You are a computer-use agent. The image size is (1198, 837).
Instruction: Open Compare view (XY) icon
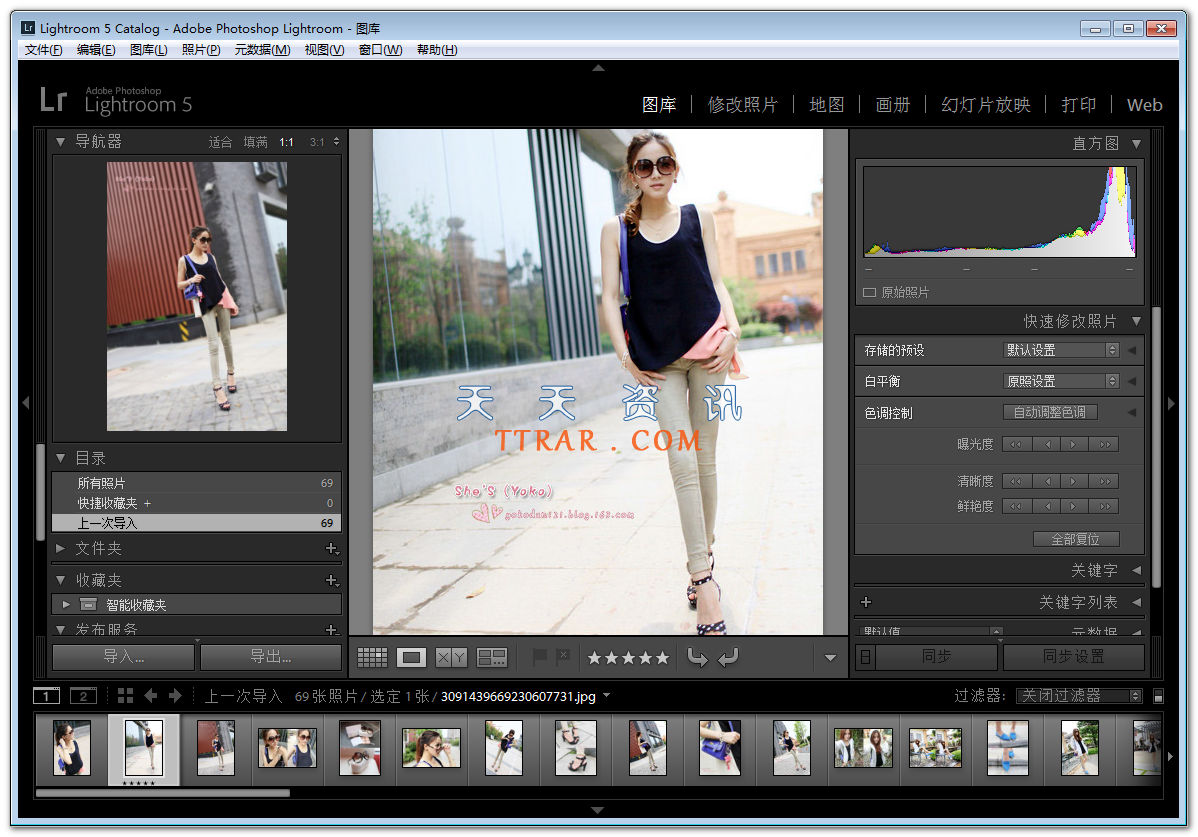pos(451,657)
